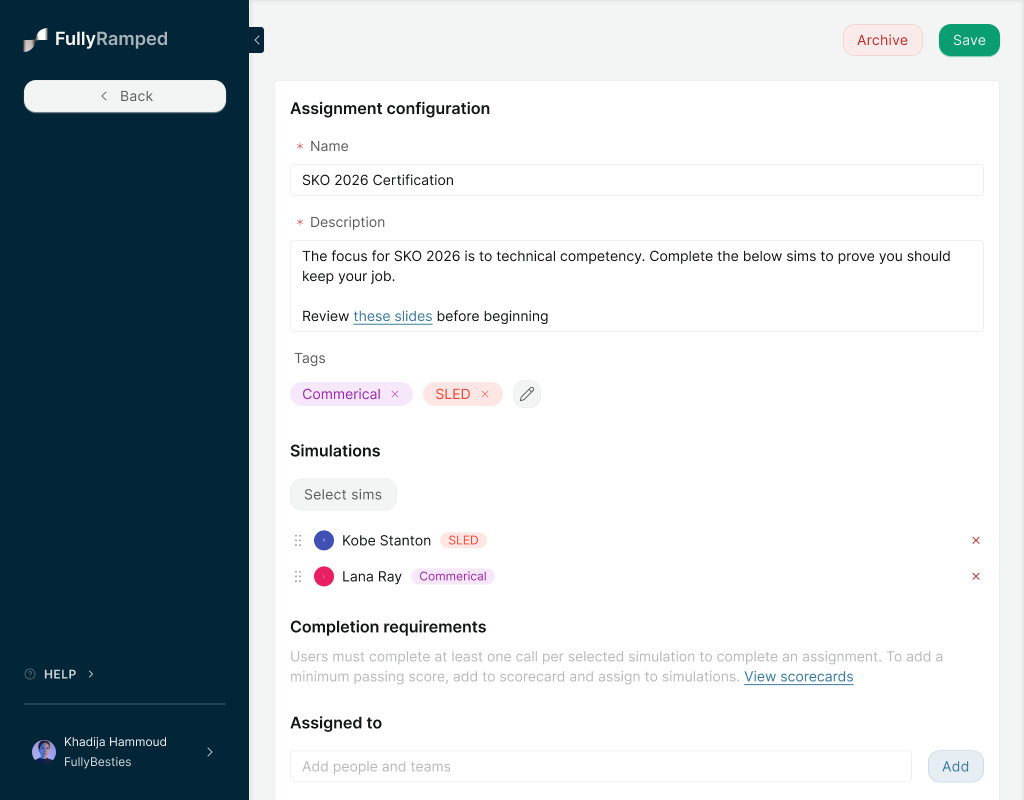
Task: Click the Add people and teams field
Action: click(600, 766)
